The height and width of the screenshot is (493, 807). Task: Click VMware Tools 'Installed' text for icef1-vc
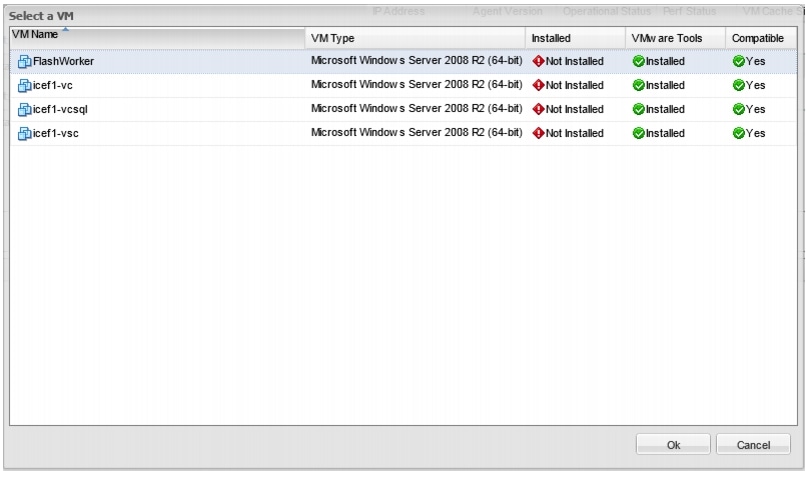tap(665, 85)
